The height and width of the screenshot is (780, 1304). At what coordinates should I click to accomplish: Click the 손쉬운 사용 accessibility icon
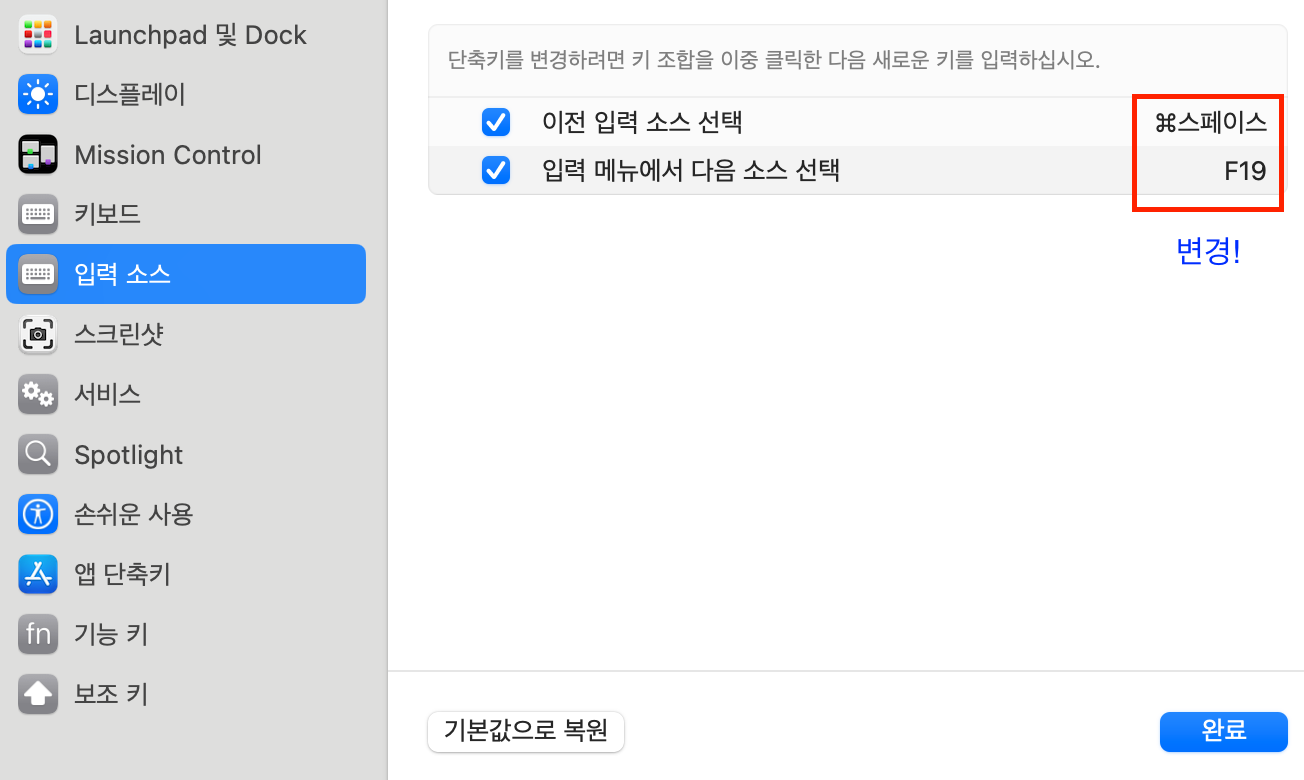[38, 515]
